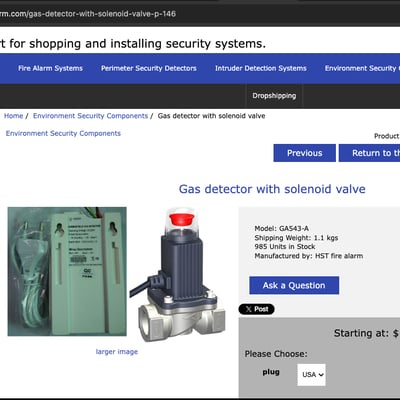Open Environment Security menu in navigation bar
The image size is (400, 400).
[x=362, y=68]
